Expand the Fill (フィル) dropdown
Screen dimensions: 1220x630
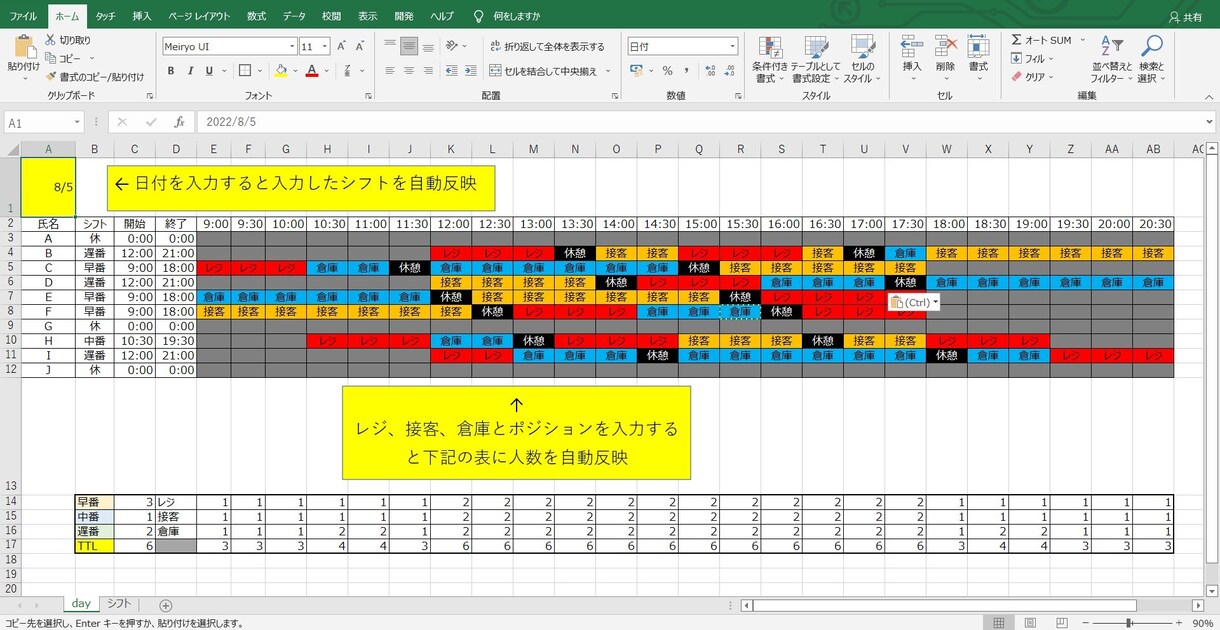(x=1051, y=58)
